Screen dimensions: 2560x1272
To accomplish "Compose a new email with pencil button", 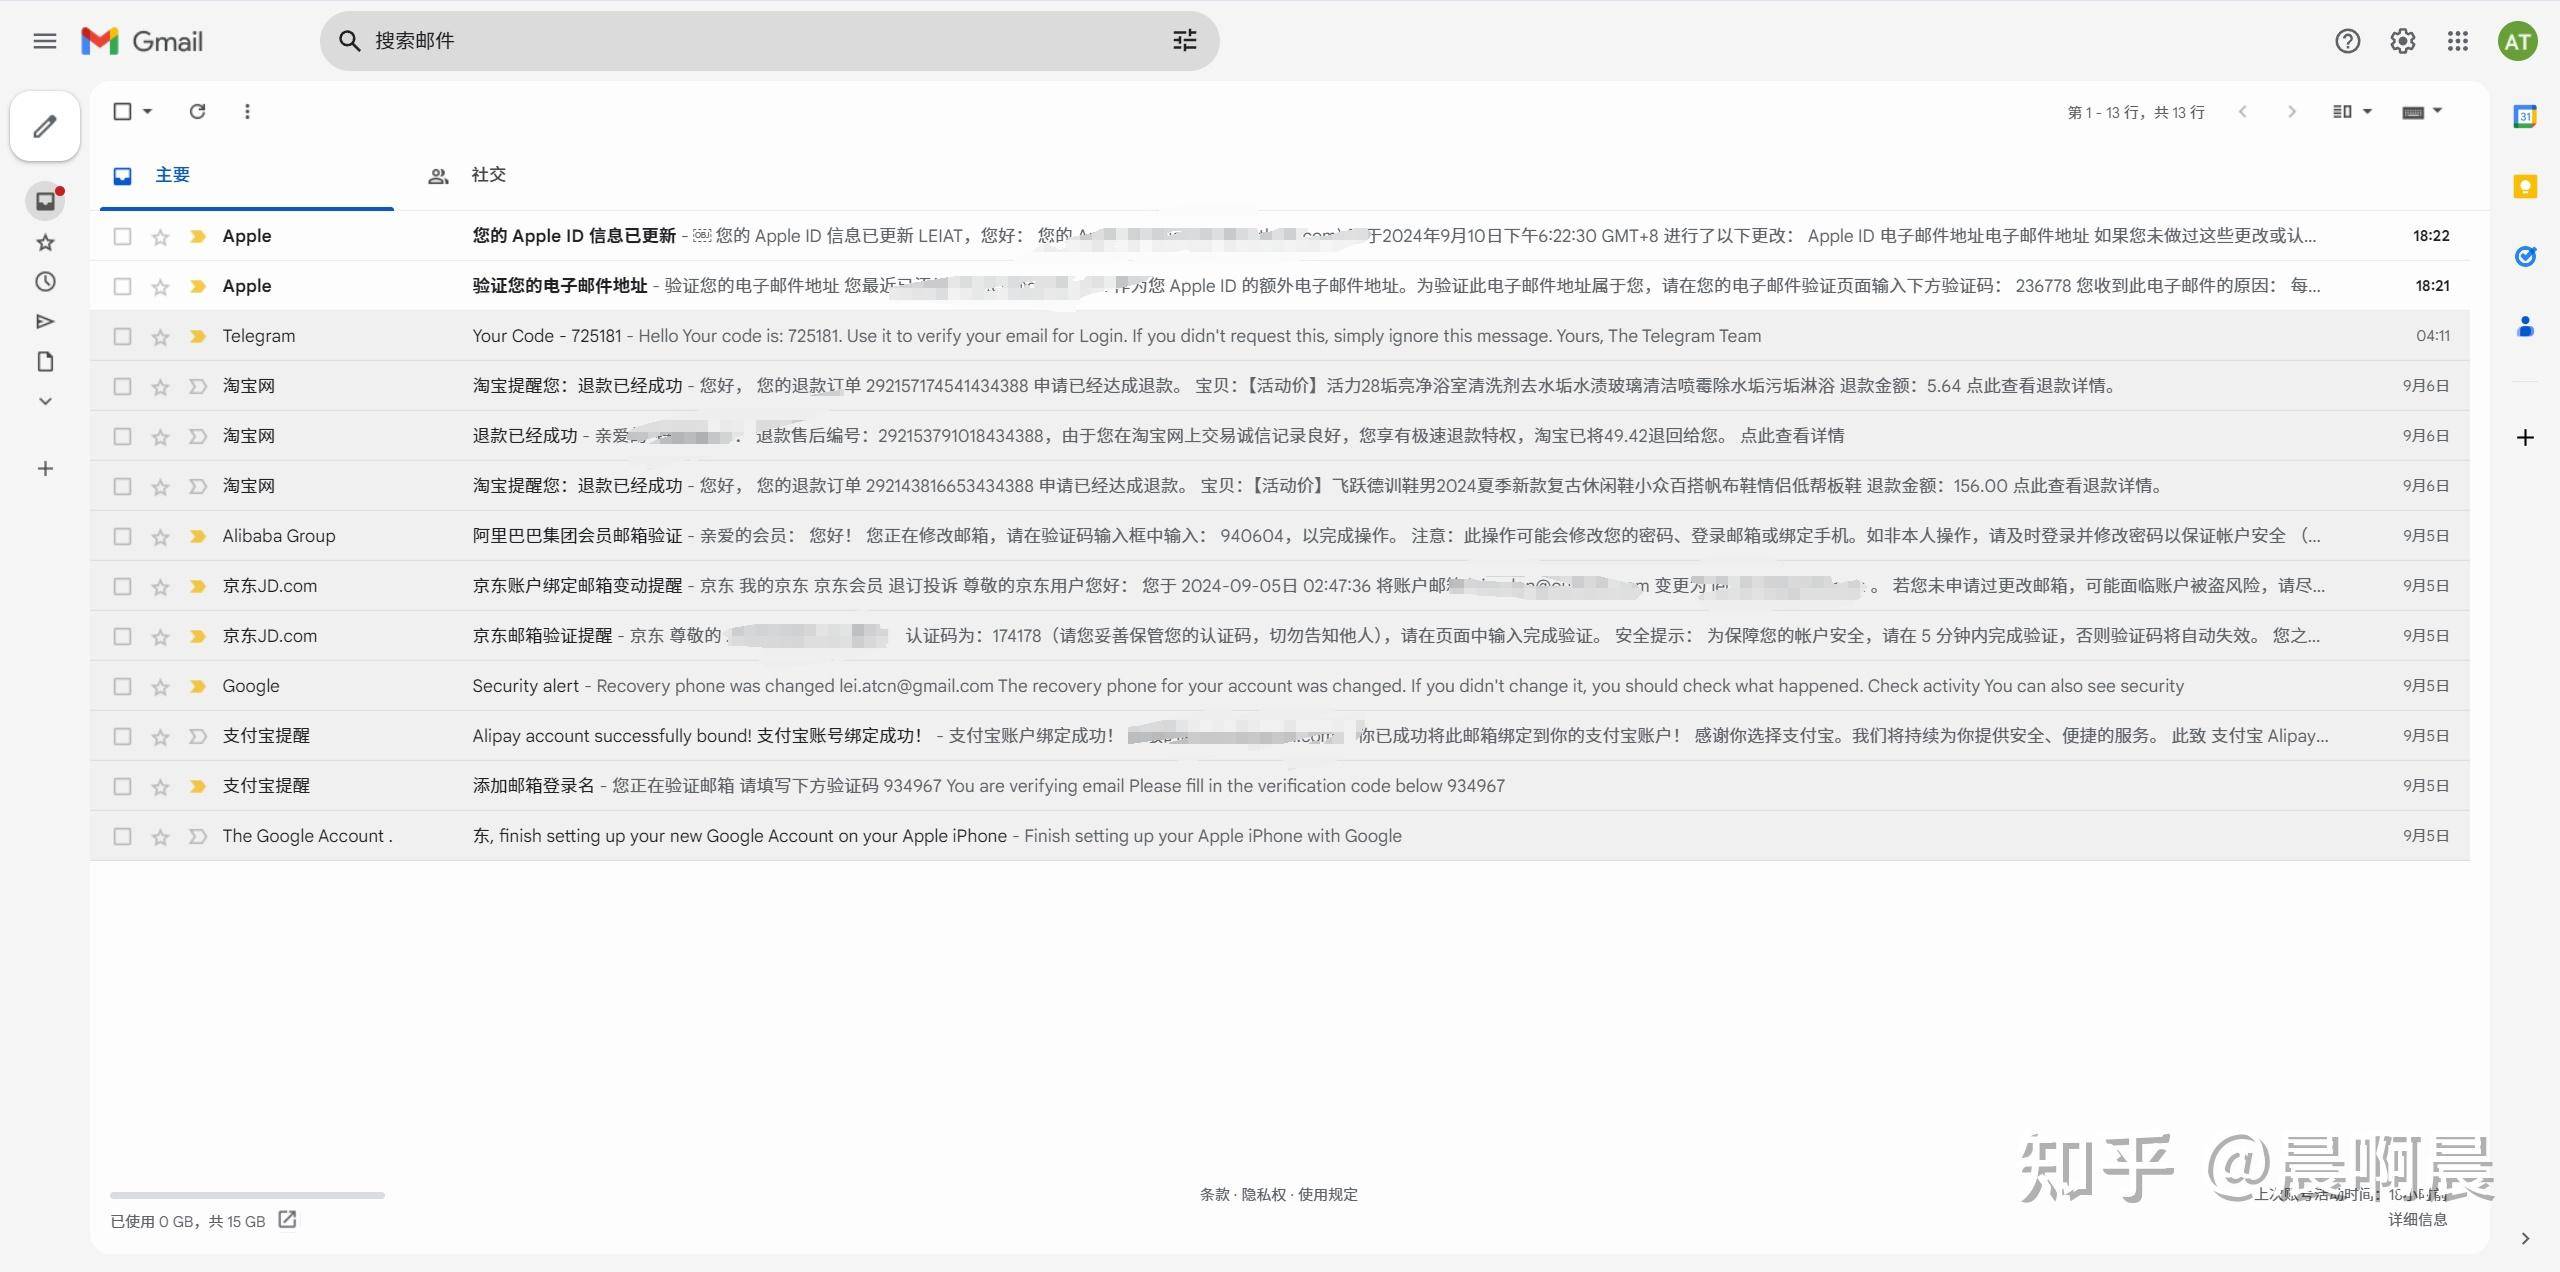I will pos(45,126).
